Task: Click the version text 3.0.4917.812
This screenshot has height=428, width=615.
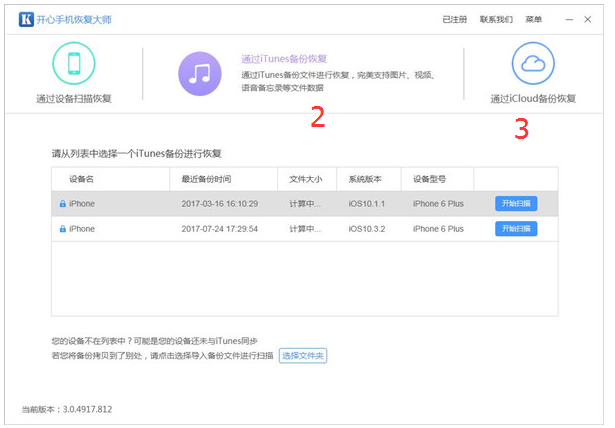Action: pos(87,410)
